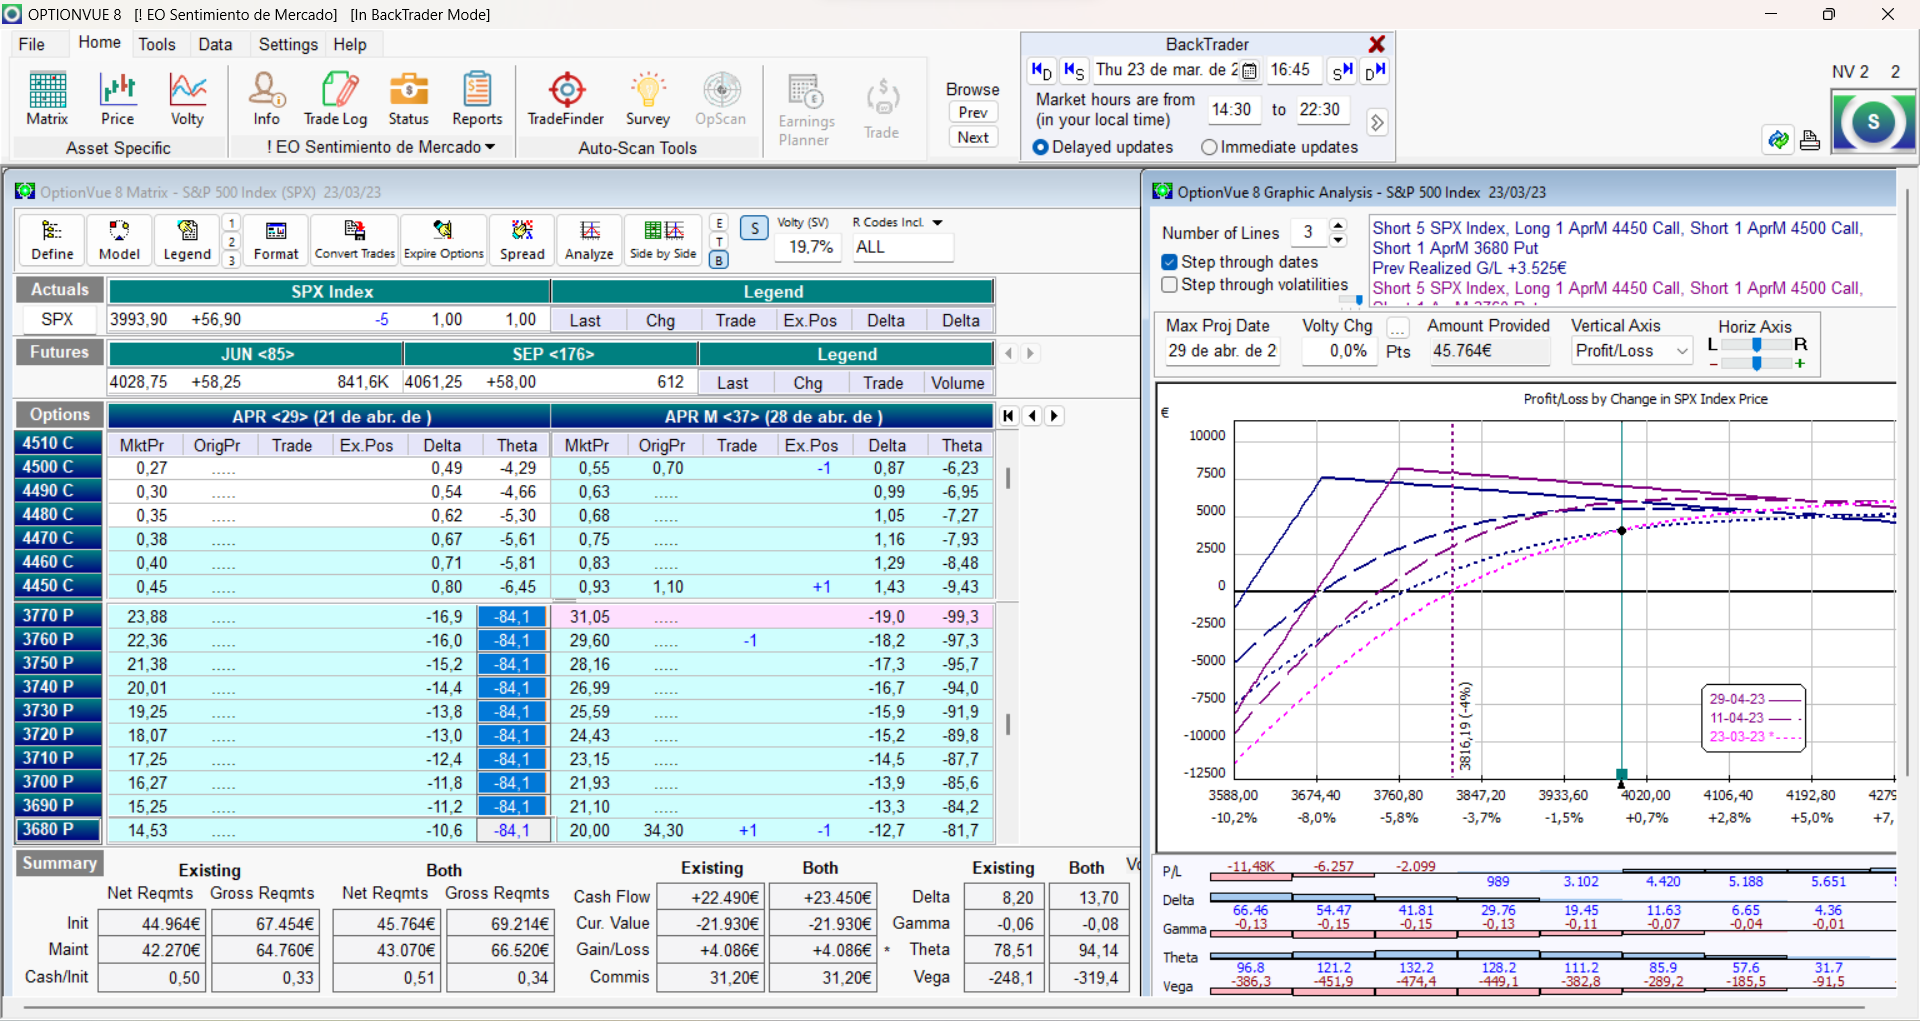Image resolution: width=1920 pixels, height=1021 pixels.
Task: Click the Convert Trades button
Action: 355,240
